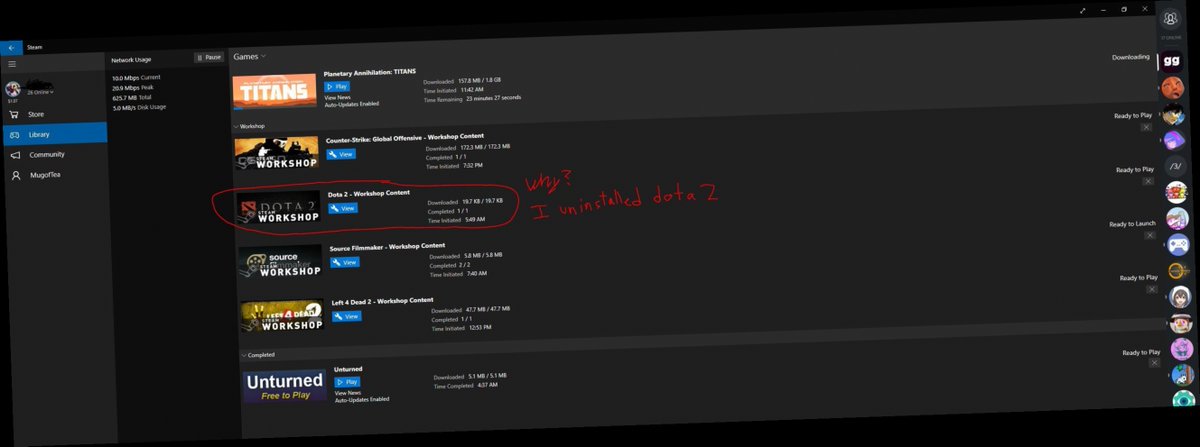Remove the Left 4 Dead 2 entry with X
Screen dimensions: 1200x447
tap(1151, 288)
